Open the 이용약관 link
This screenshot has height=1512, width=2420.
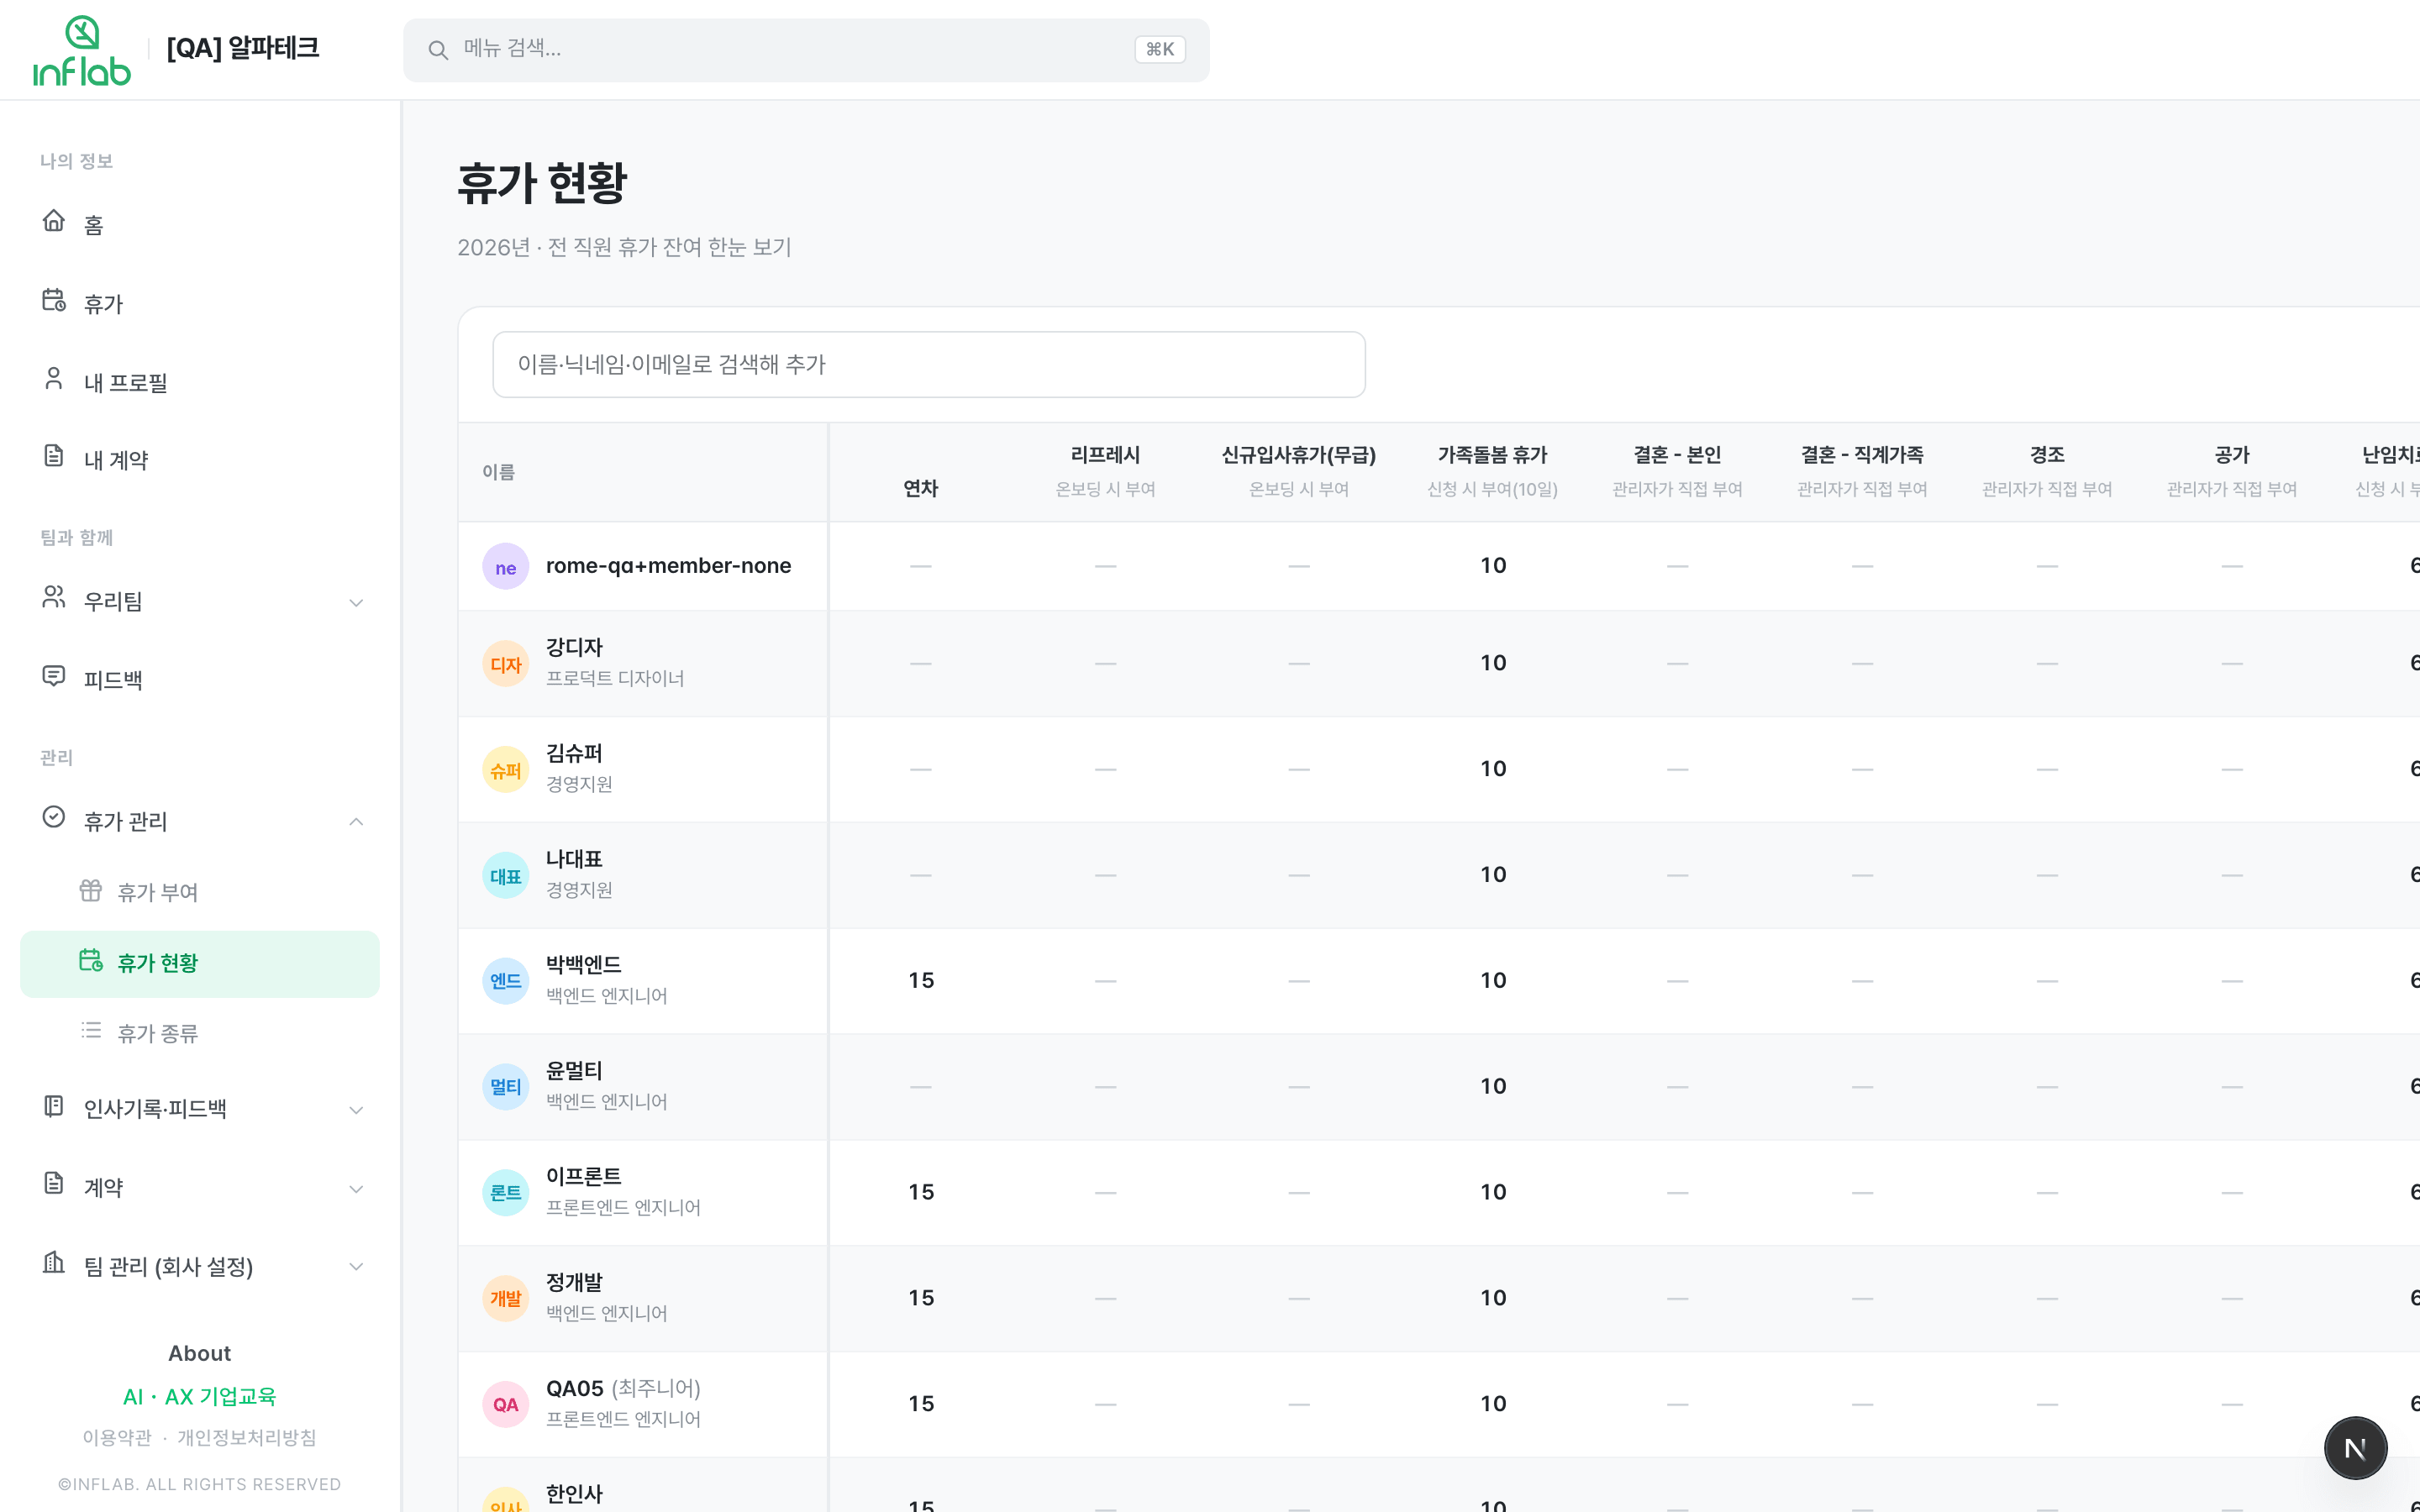[x=117, y=1437]
